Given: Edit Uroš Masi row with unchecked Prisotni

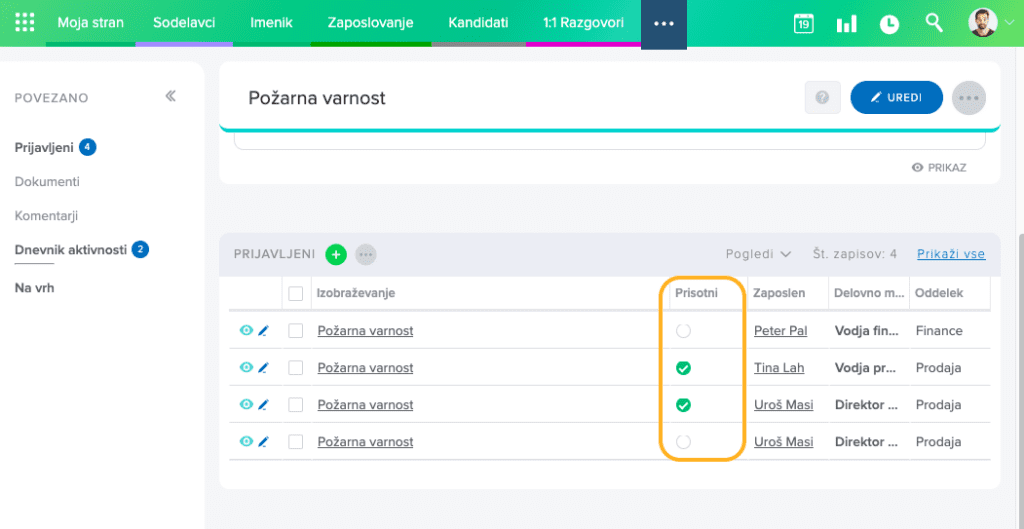Looking at the screenshot, I should click(263, 443).
